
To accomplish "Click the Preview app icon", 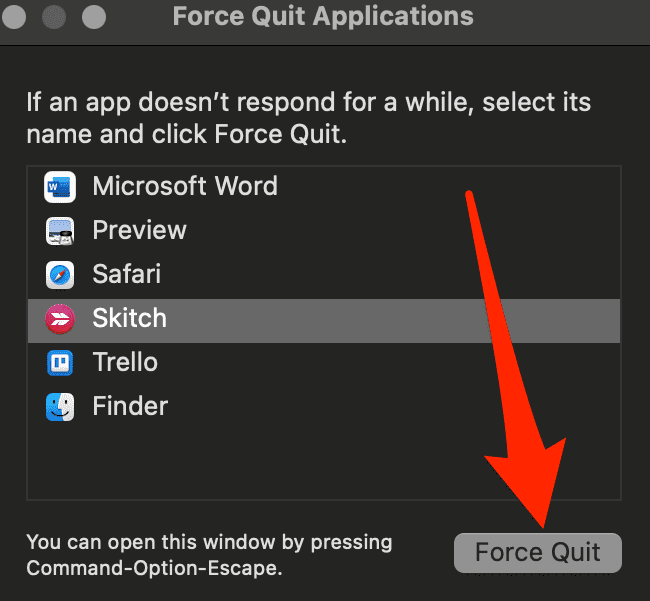I will tap(60, 231).
